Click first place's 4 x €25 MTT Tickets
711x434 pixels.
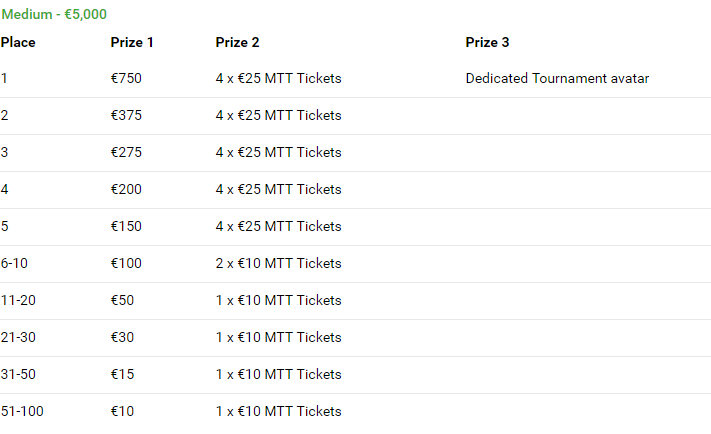coord(278,78)
